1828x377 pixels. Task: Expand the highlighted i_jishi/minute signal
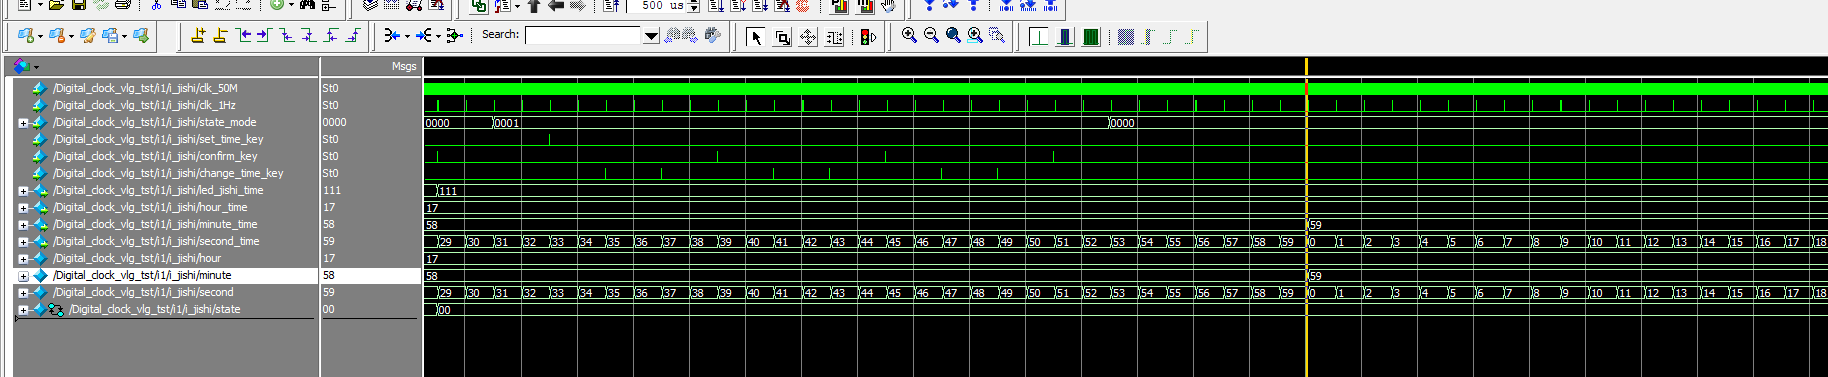[23, 276]
